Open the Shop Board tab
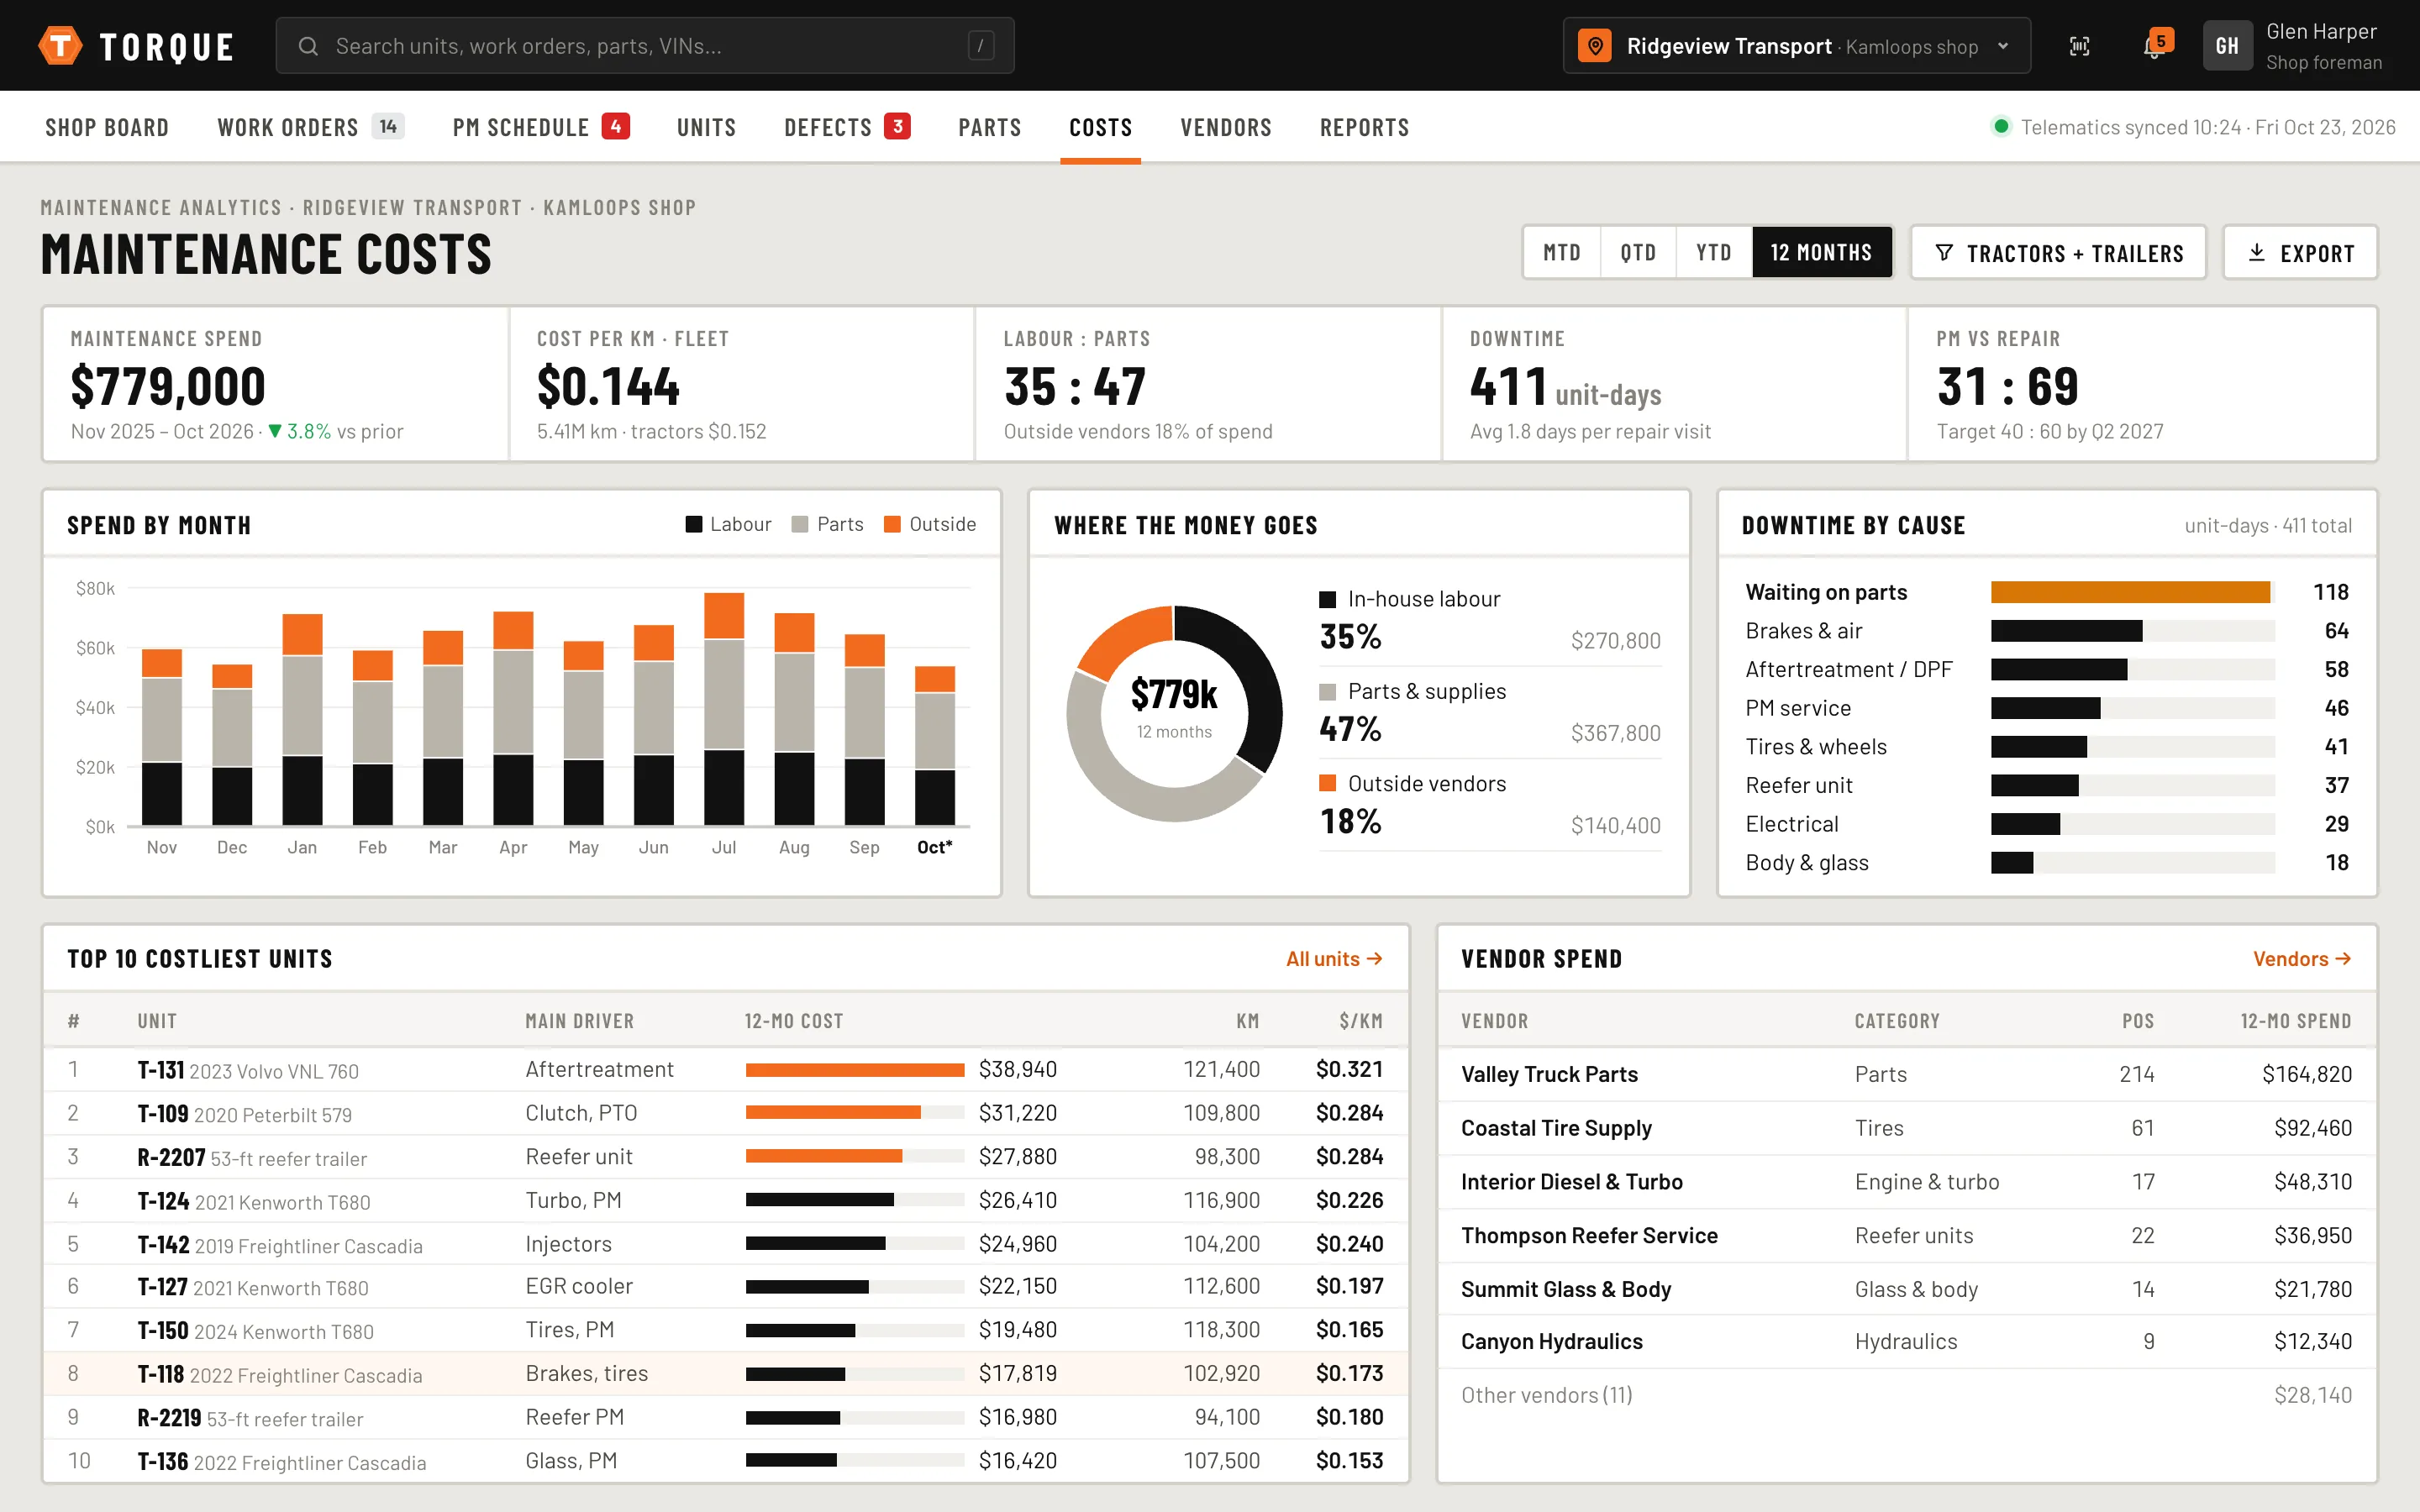The image size is (2420, 1512). click(x=107, y=127)
